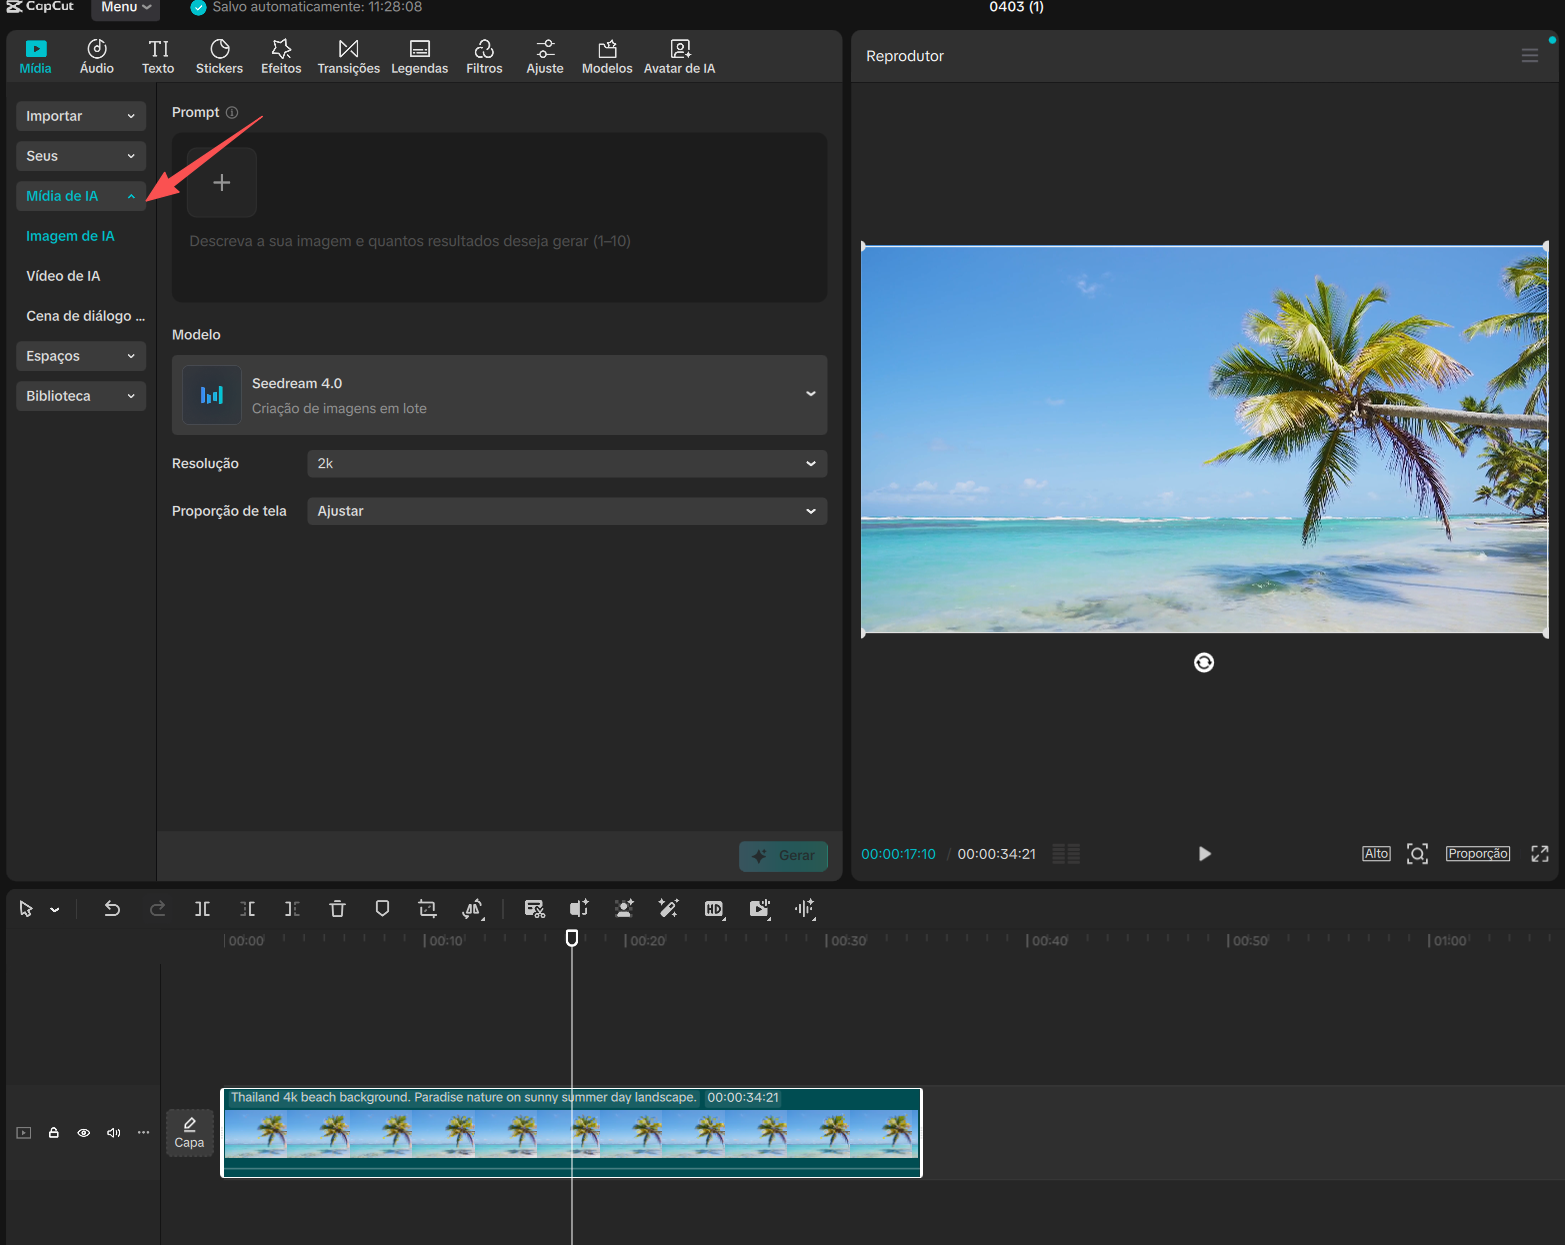The image size is (1565, 1245).
Task: Open the Stickers panel
Action: 219,57
